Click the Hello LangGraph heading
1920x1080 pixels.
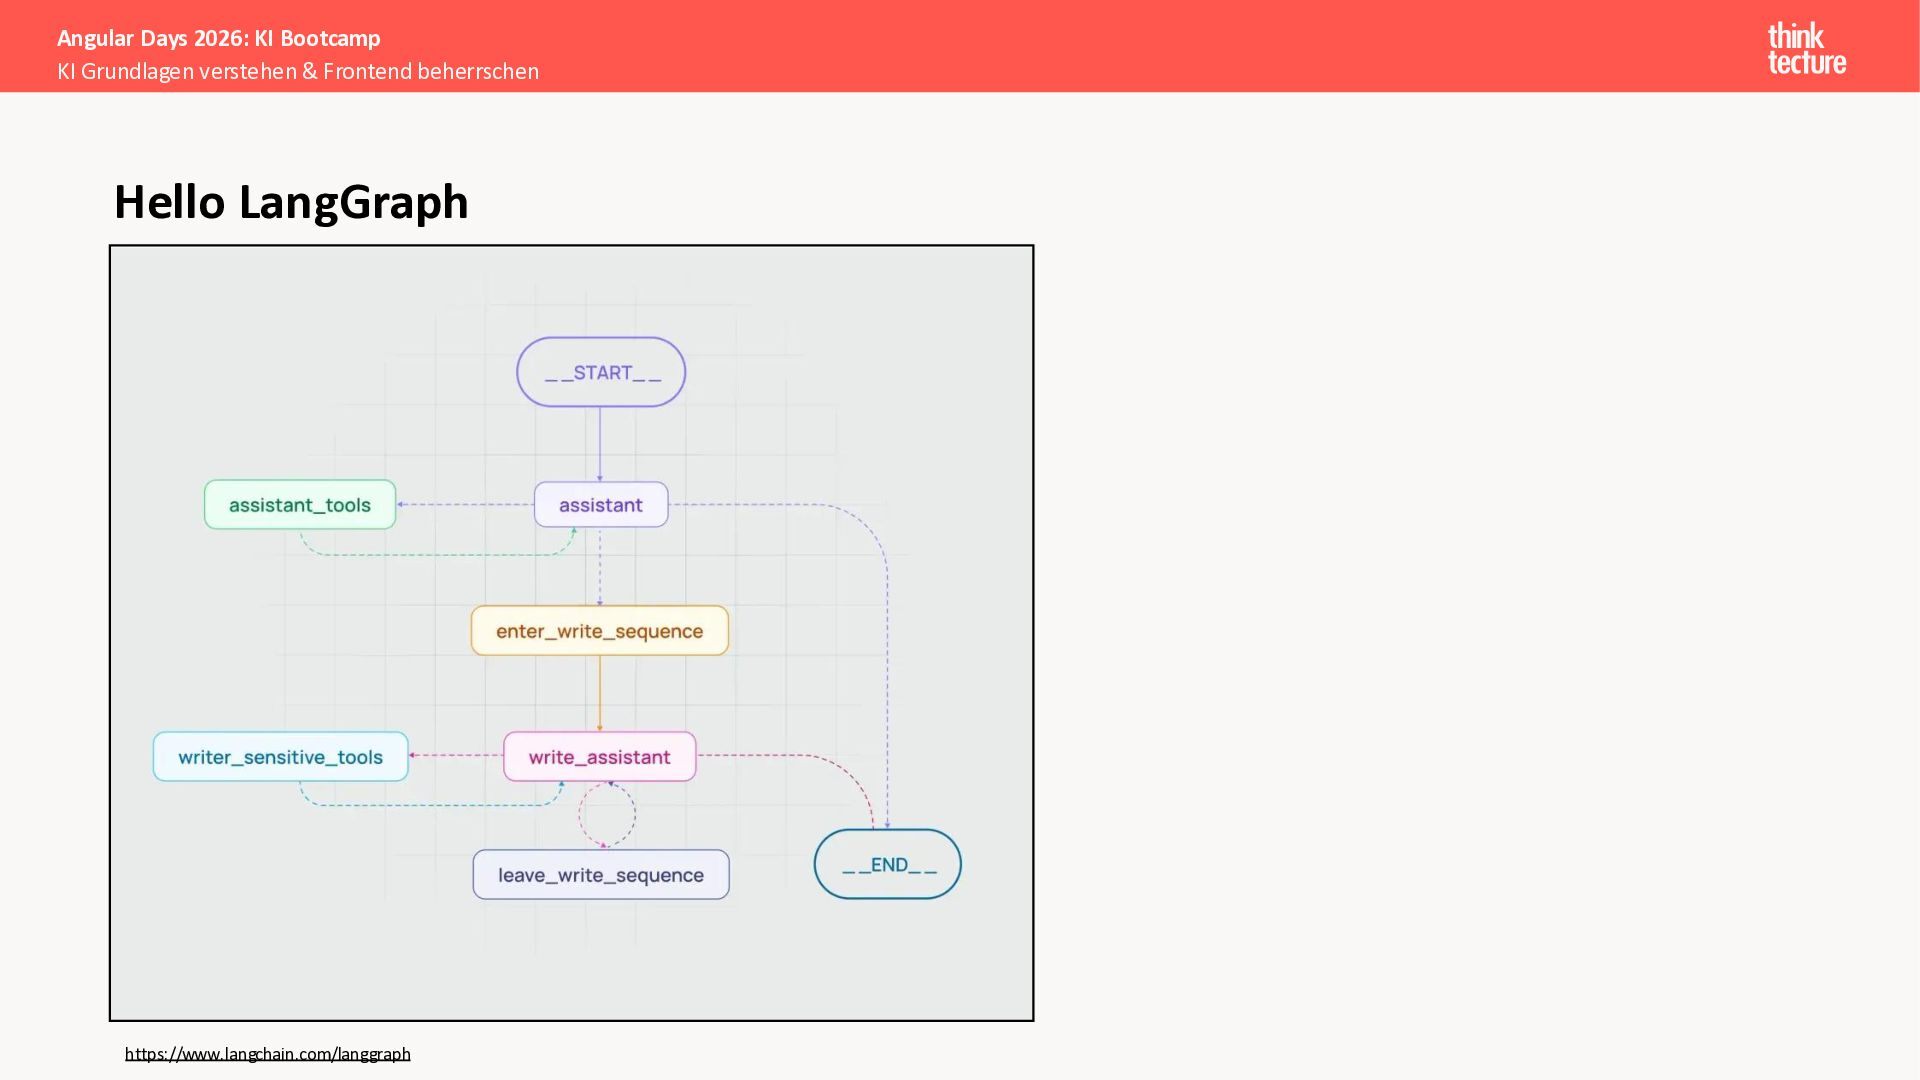click(x=291, y=202)
